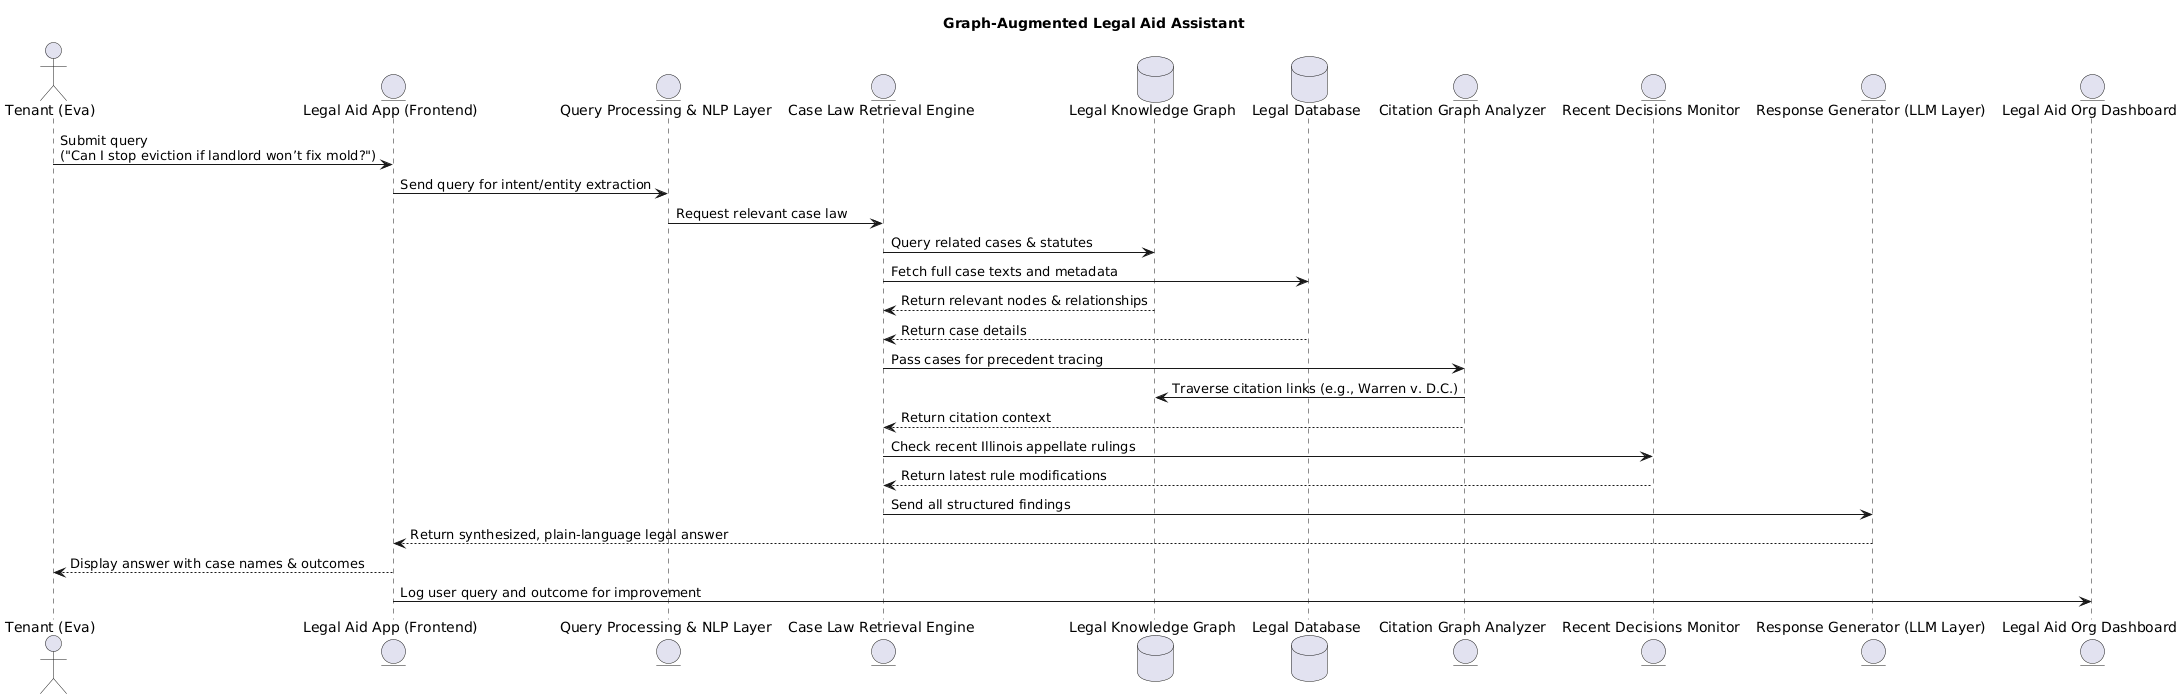Click top Case Law Retrieval Engine circle
2183x699 pixels.
click(x=883, y=87)
